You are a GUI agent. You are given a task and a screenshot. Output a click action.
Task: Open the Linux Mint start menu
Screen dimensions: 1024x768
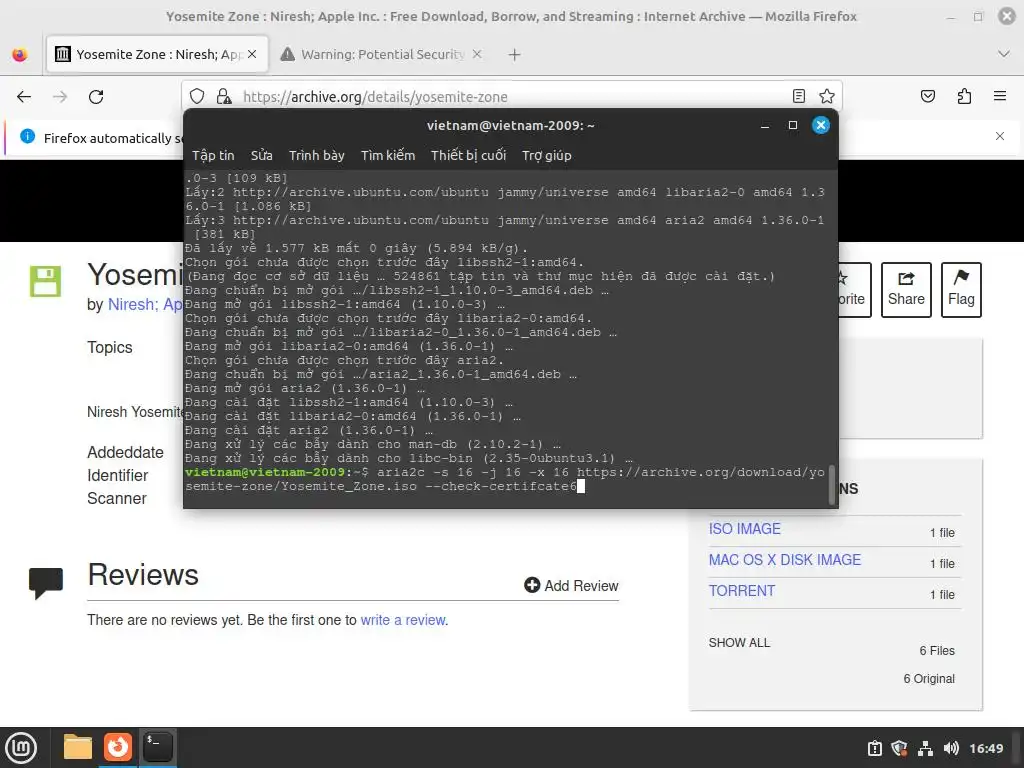point(21,748)
